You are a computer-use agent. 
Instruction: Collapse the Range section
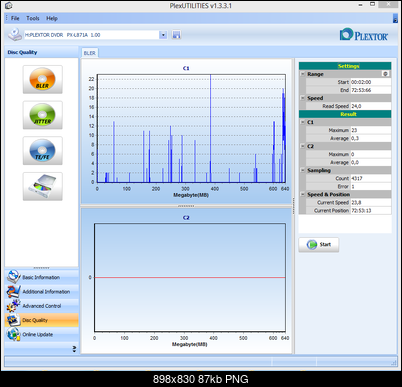[303, 74]
